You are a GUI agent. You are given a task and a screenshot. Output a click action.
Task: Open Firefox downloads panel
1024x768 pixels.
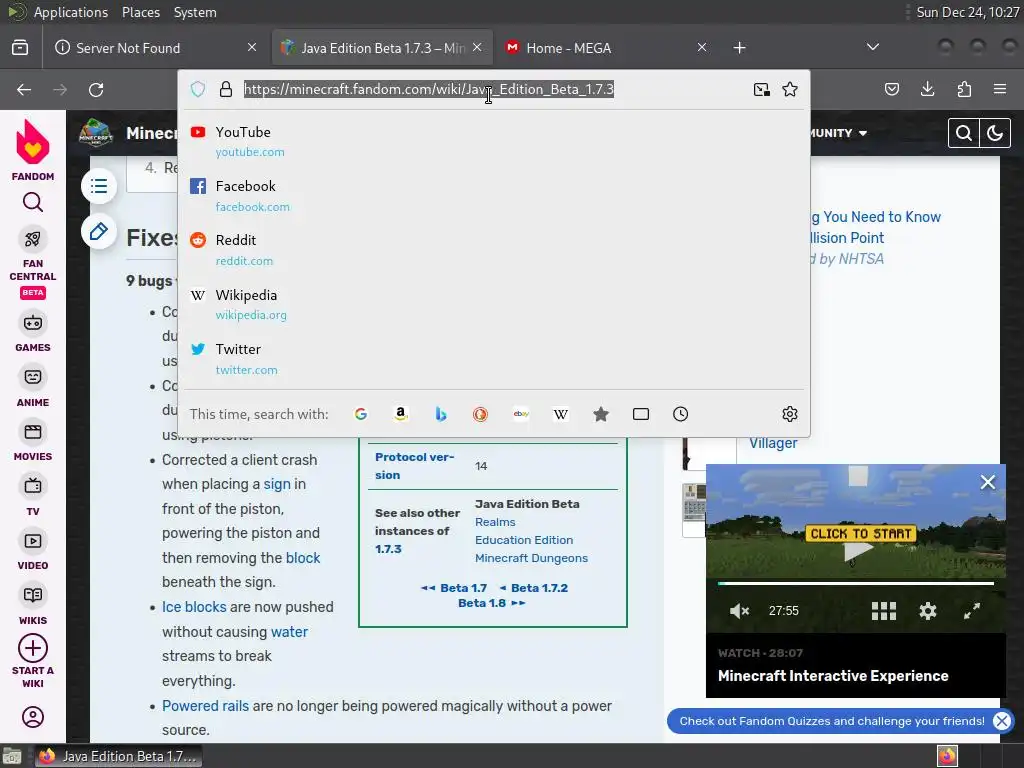point(927,89)
